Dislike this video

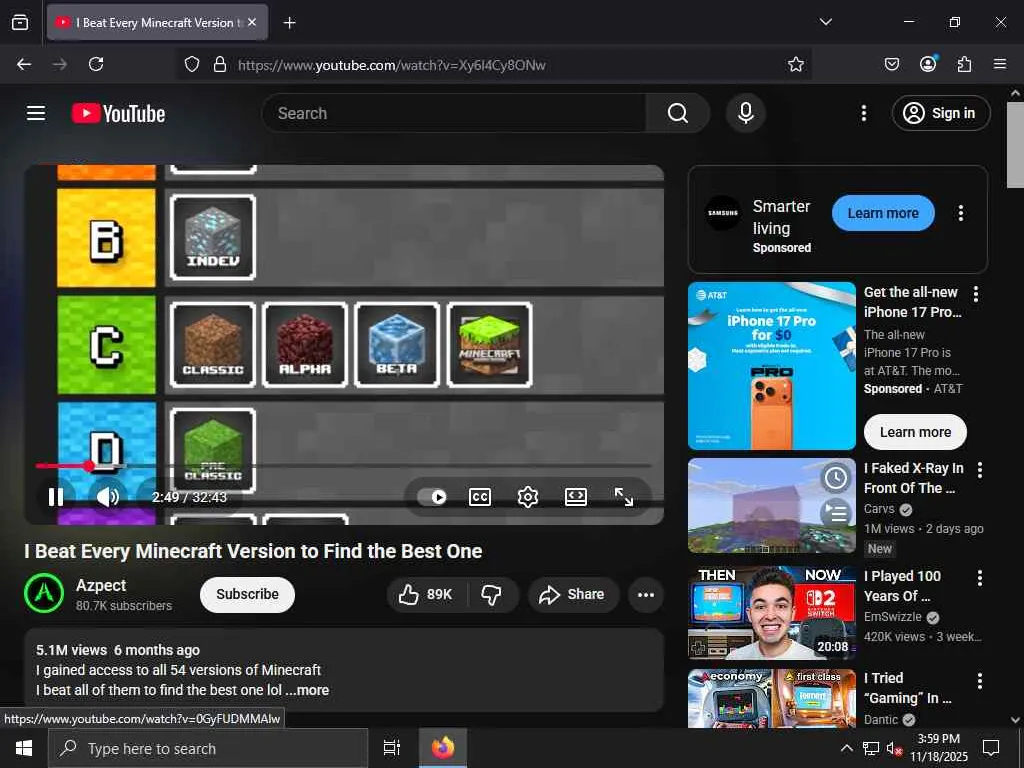[x=492, y=594]
